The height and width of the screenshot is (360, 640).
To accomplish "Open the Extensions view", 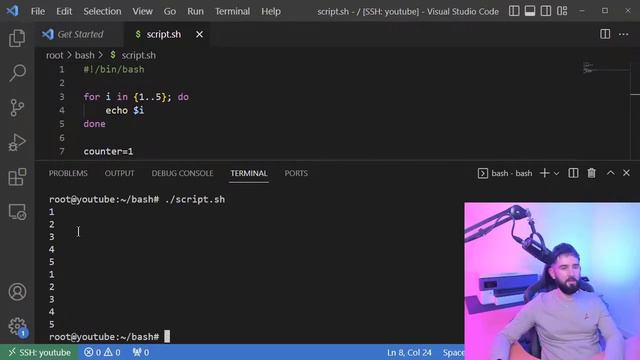I will [x=17, y=177].
